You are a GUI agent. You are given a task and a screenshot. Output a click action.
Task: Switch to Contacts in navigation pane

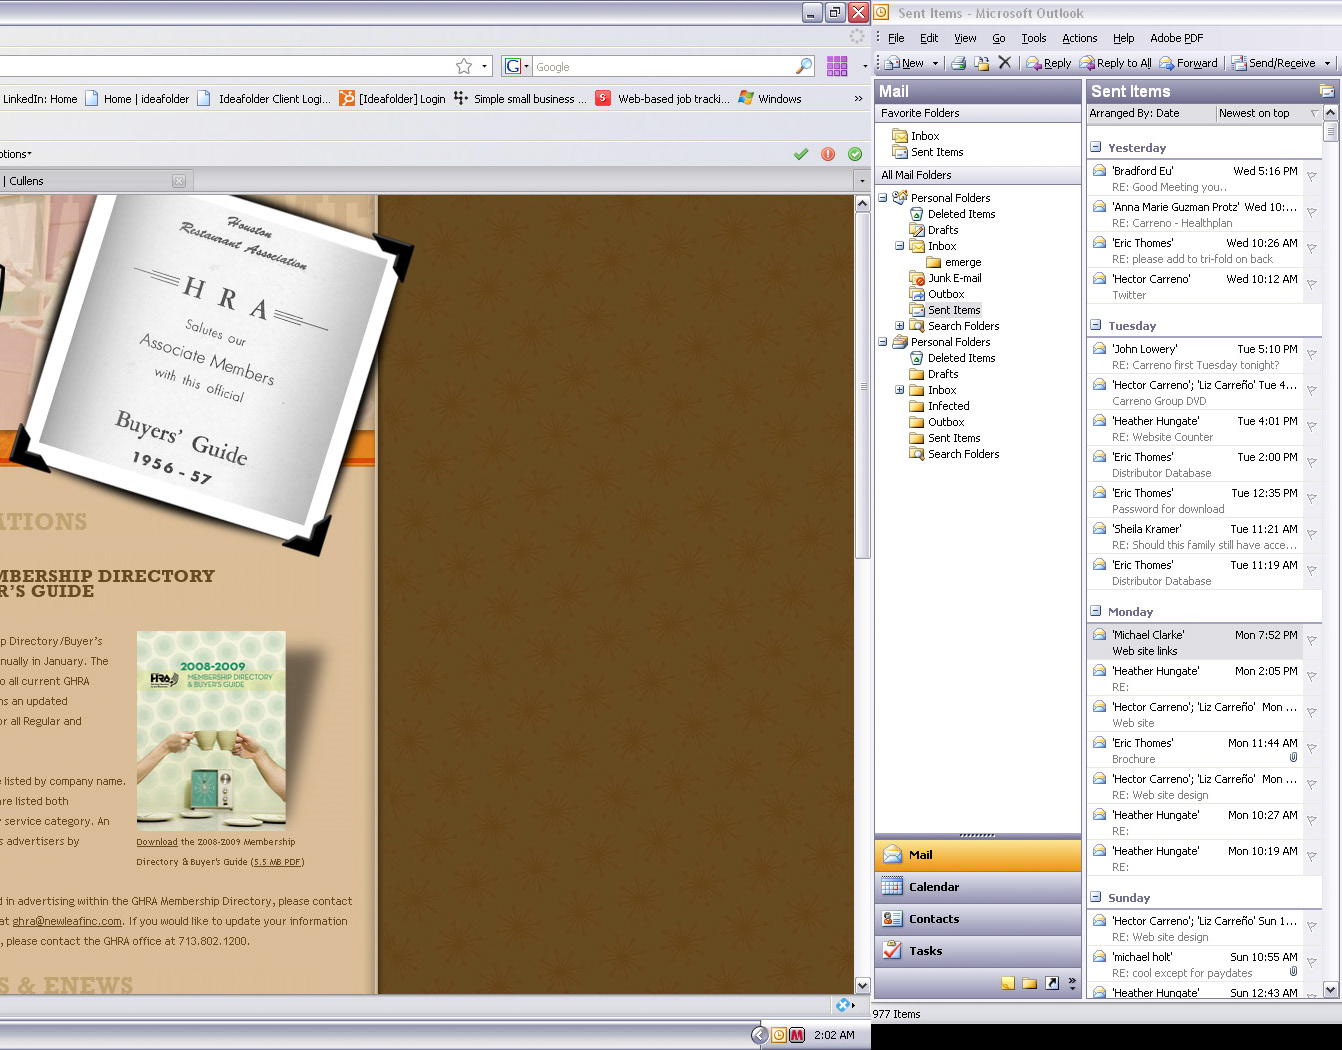(x=978, y=919)
